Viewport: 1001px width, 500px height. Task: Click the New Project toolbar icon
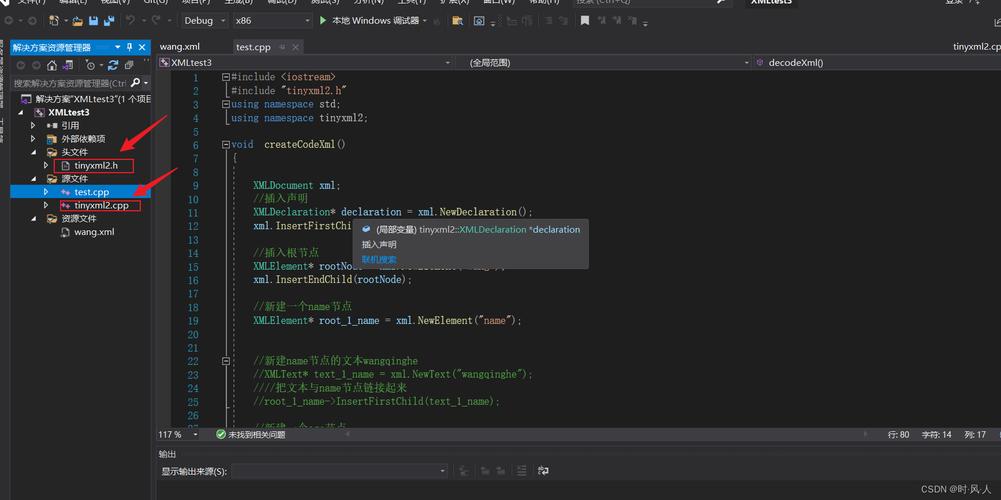(54, 20)
